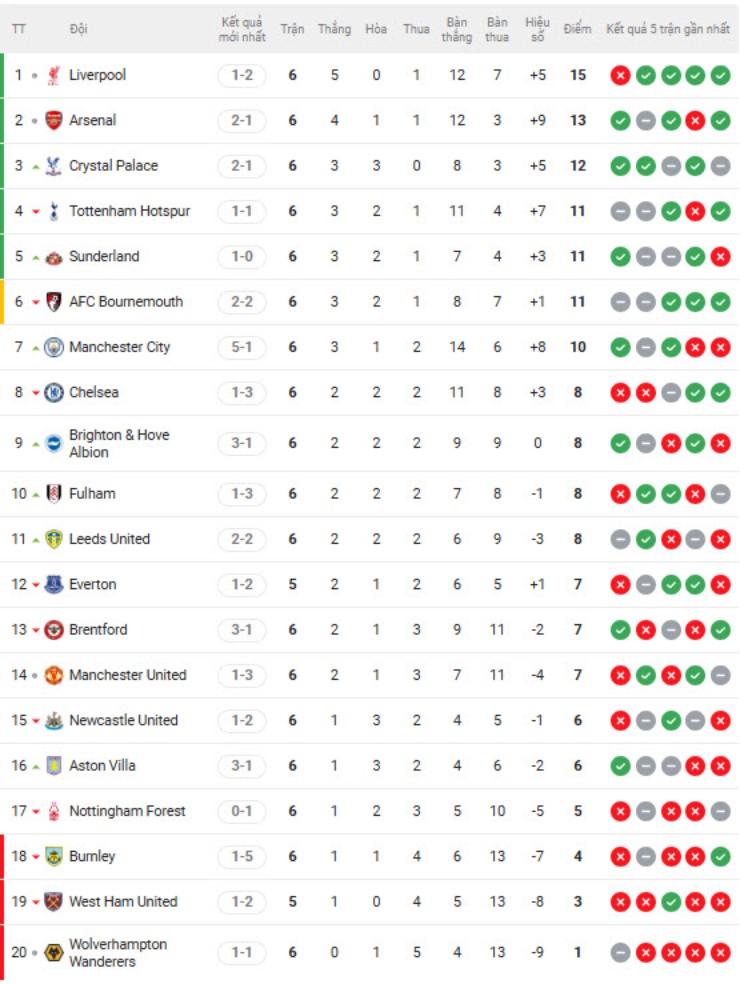Screen dimensions: 740x984
Task: Click the Wolverhampton Wanderers crest icon
Action: pyautogui.click(x=54, y=953)
